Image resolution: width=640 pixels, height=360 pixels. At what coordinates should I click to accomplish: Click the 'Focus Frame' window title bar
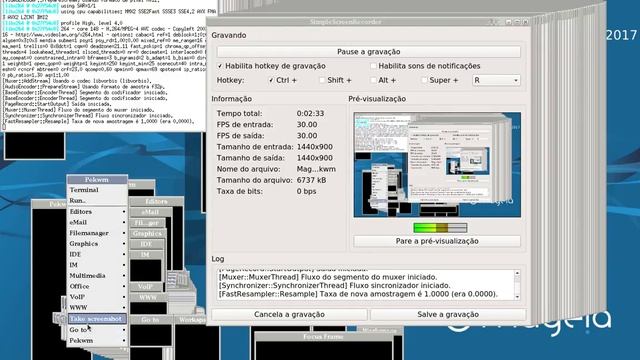tap(323, 337)
